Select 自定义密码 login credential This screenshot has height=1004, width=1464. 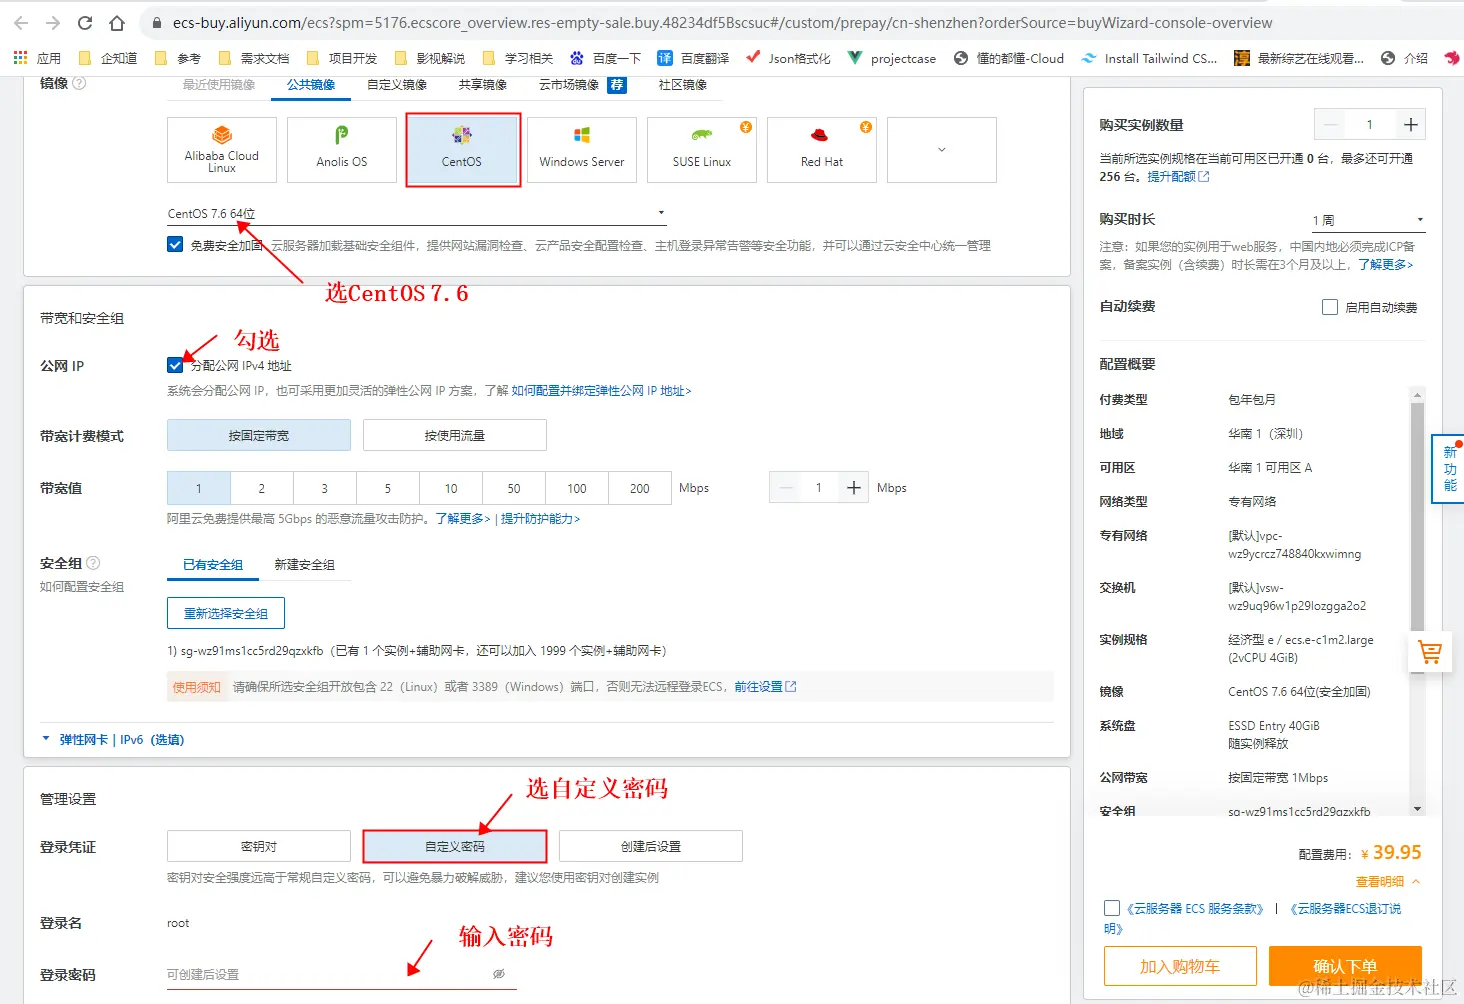pyautogui.click(x=455, y=846)
